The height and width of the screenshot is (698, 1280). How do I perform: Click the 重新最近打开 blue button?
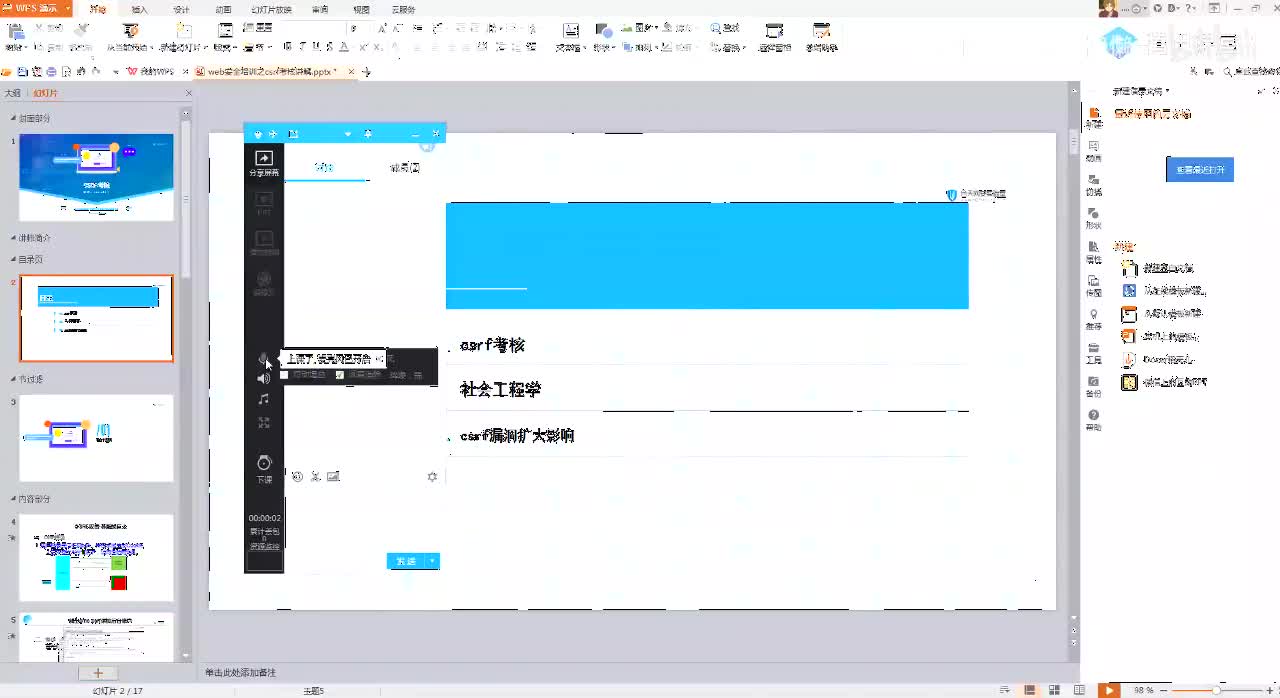(1200, 170)
